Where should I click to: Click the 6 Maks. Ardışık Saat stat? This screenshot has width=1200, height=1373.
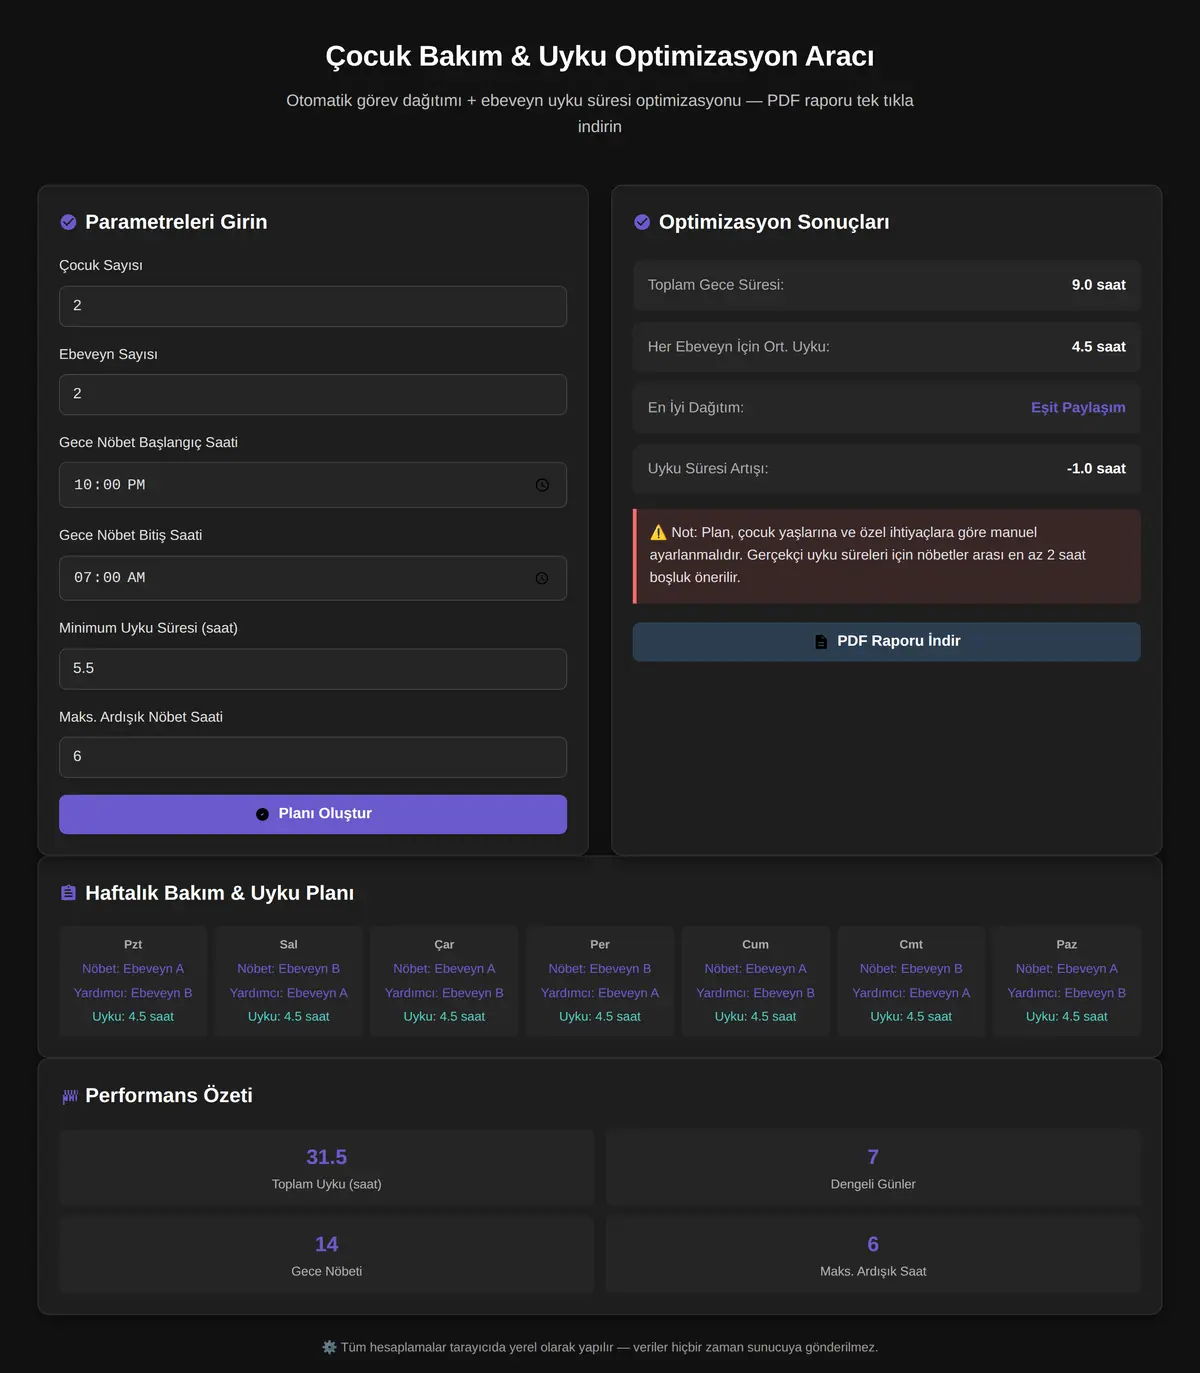pos(873,1255)
